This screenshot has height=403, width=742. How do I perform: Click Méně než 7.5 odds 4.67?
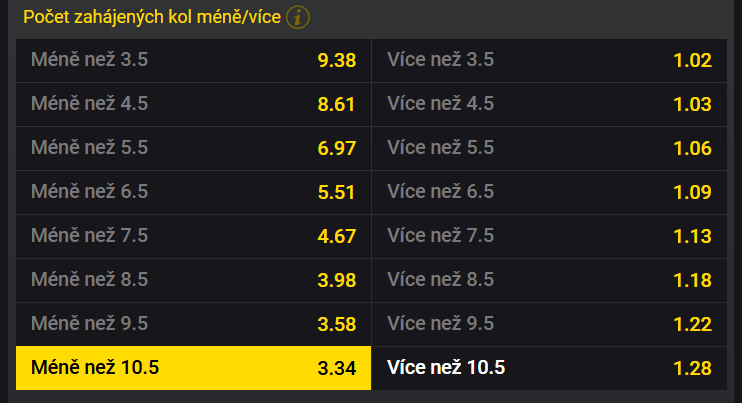click(x=194, y=237)
